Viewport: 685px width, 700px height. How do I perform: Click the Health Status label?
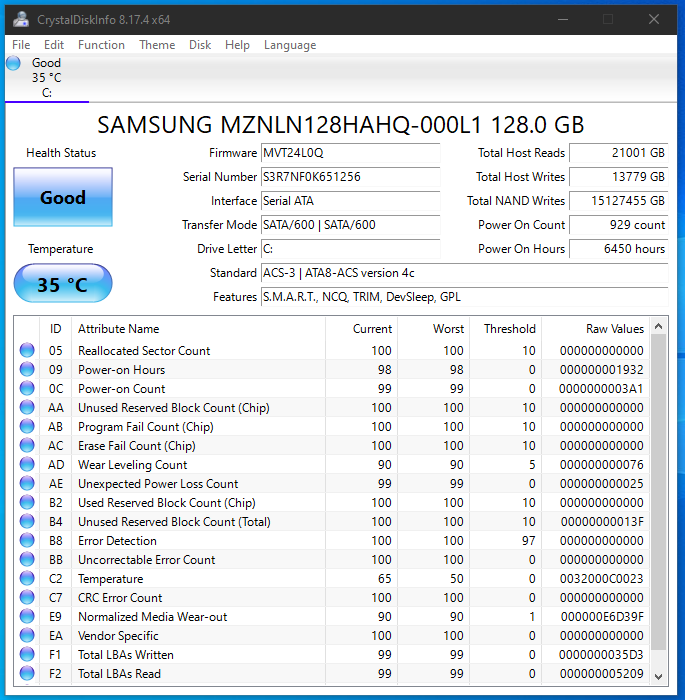click(x=61, y=153)
